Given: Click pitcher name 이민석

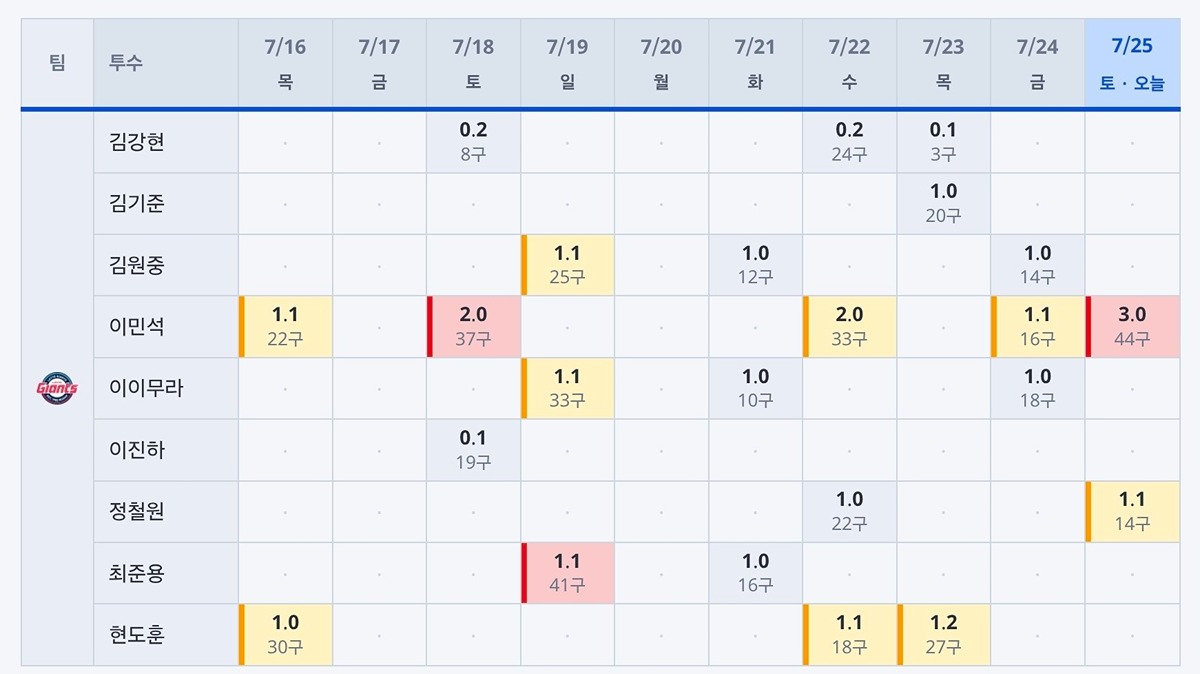Looking at the screenshot, I should tap(137, 326).
